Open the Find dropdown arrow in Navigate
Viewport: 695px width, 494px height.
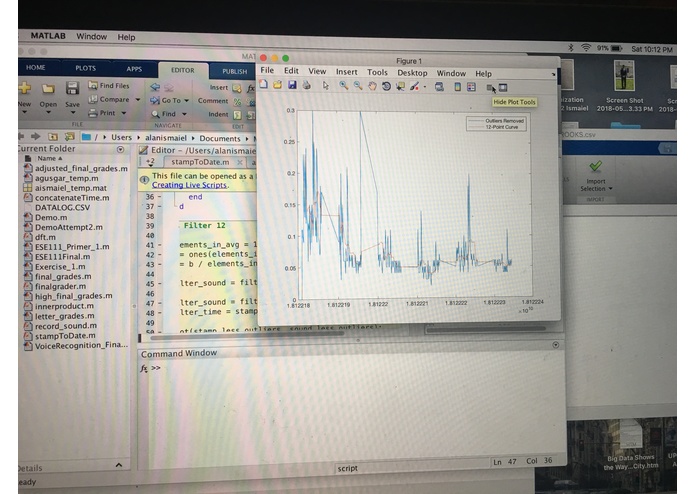tap(184, 114)
